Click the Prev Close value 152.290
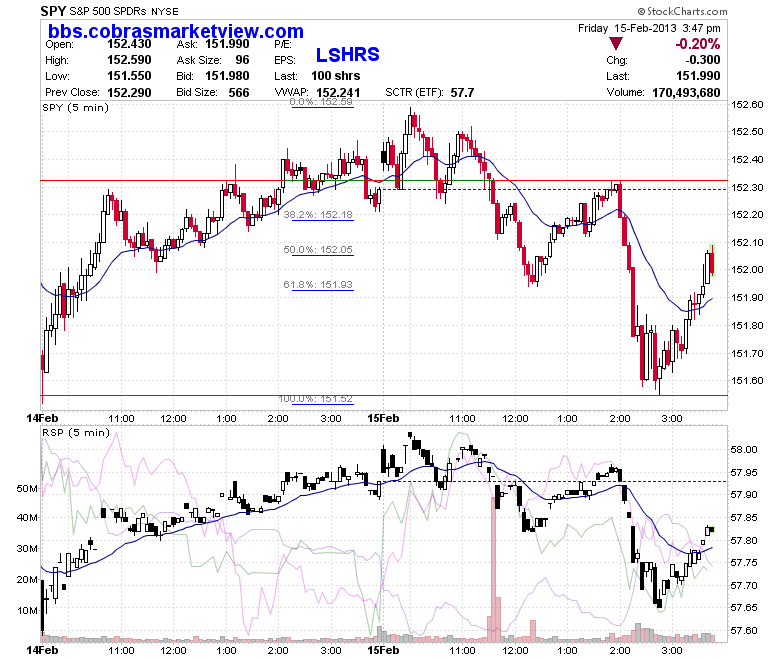The height and width of the screenshot is (659, 780). (129, 92)
